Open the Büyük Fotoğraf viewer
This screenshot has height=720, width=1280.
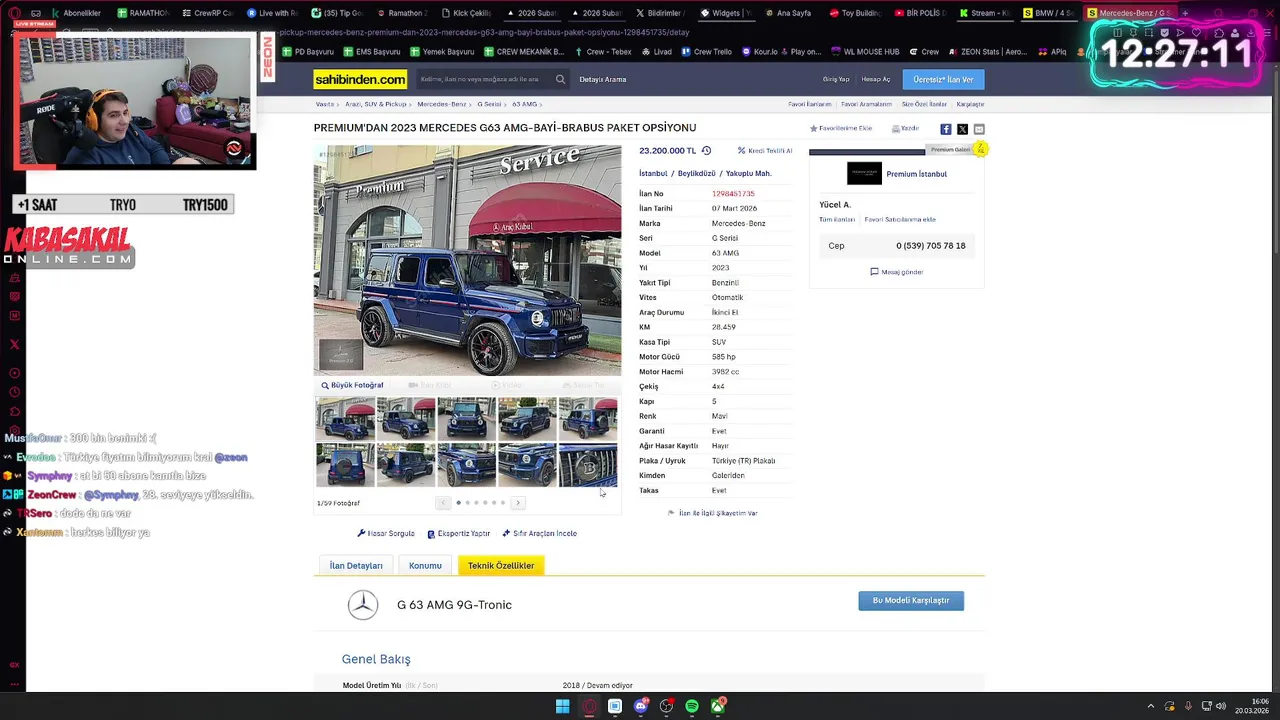[352, 385]
